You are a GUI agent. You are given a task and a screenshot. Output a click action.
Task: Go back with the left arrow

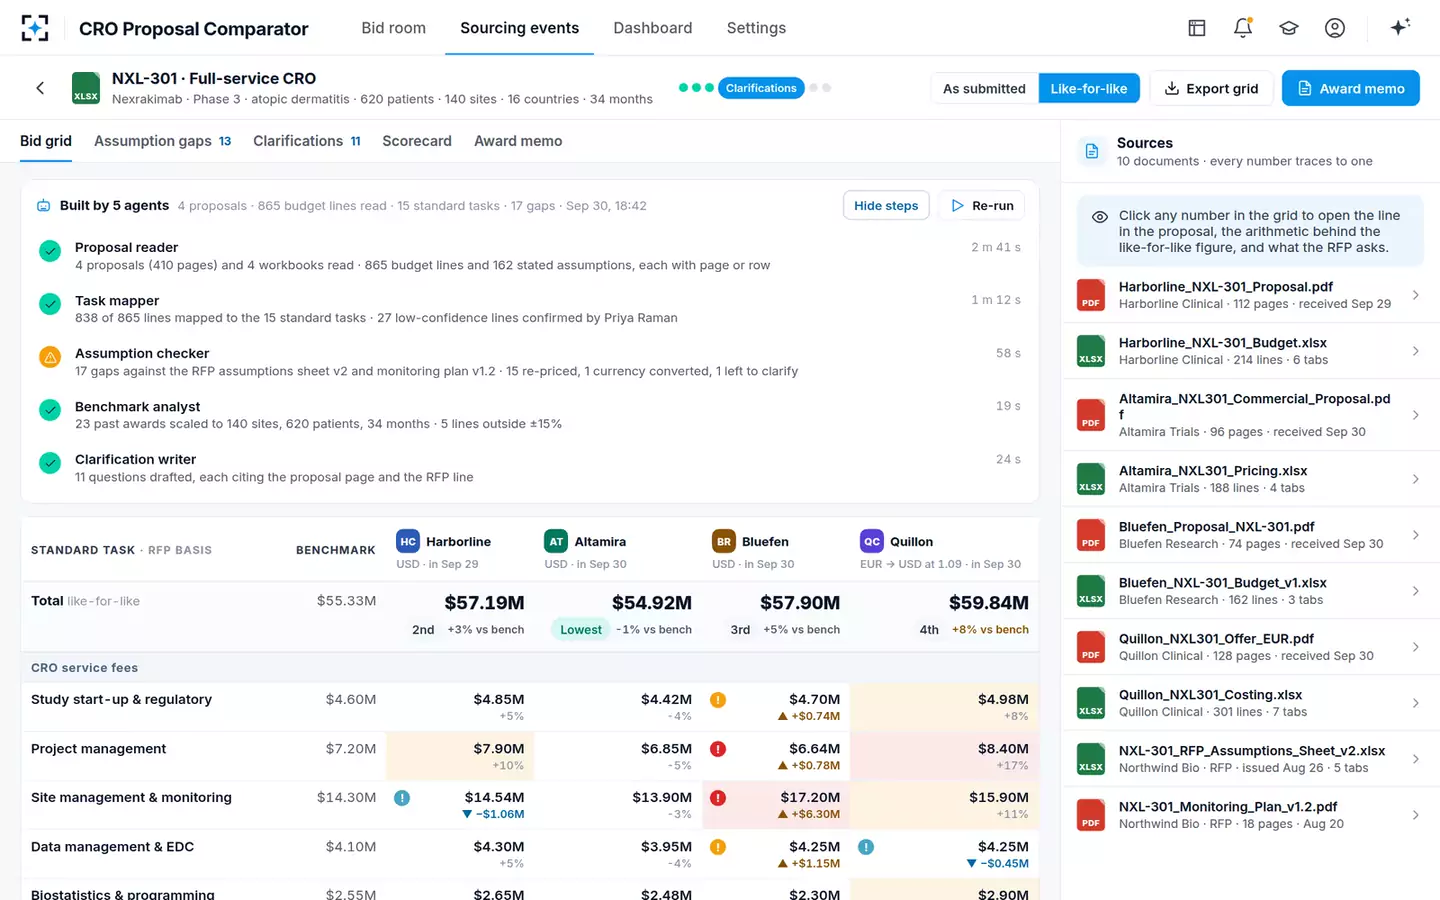40,88
